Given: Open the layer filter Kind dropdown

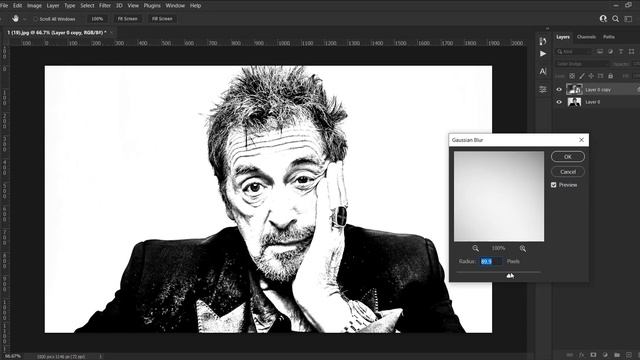Looking at the screenshot, I should pyautogui.click(x=574, y=52).
